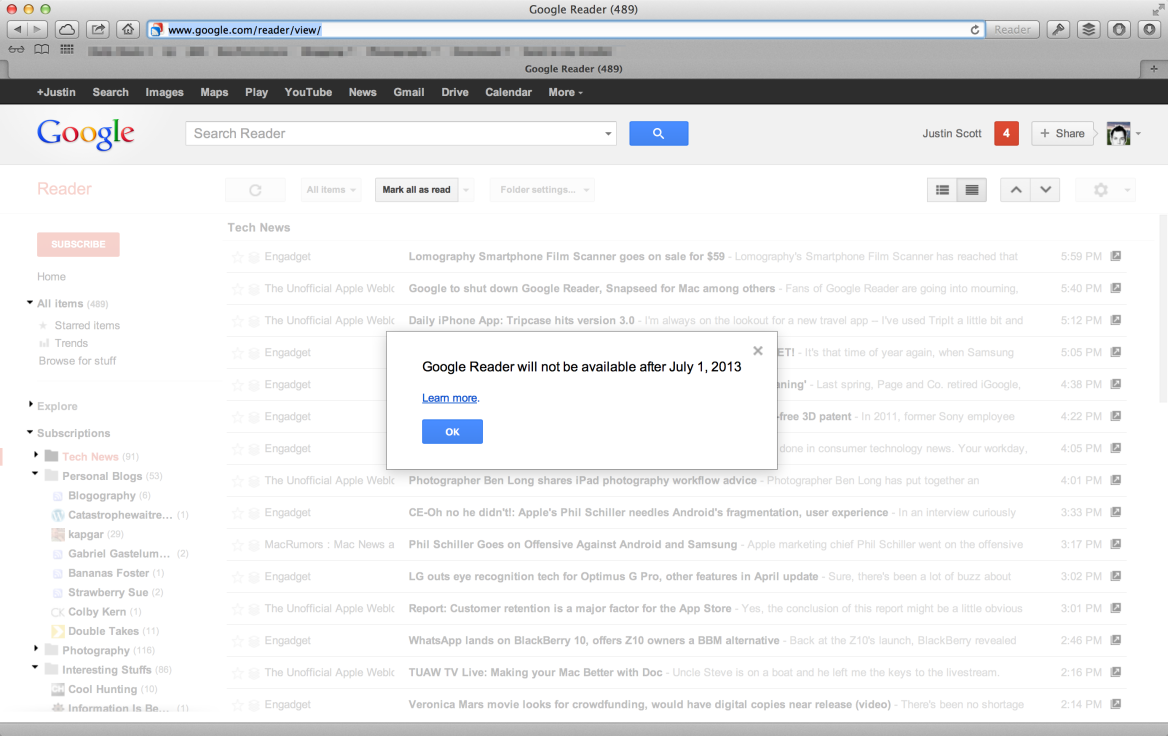Open the settings gear icon
This screenshot has height=736, width=1168.
[1101, 190]
